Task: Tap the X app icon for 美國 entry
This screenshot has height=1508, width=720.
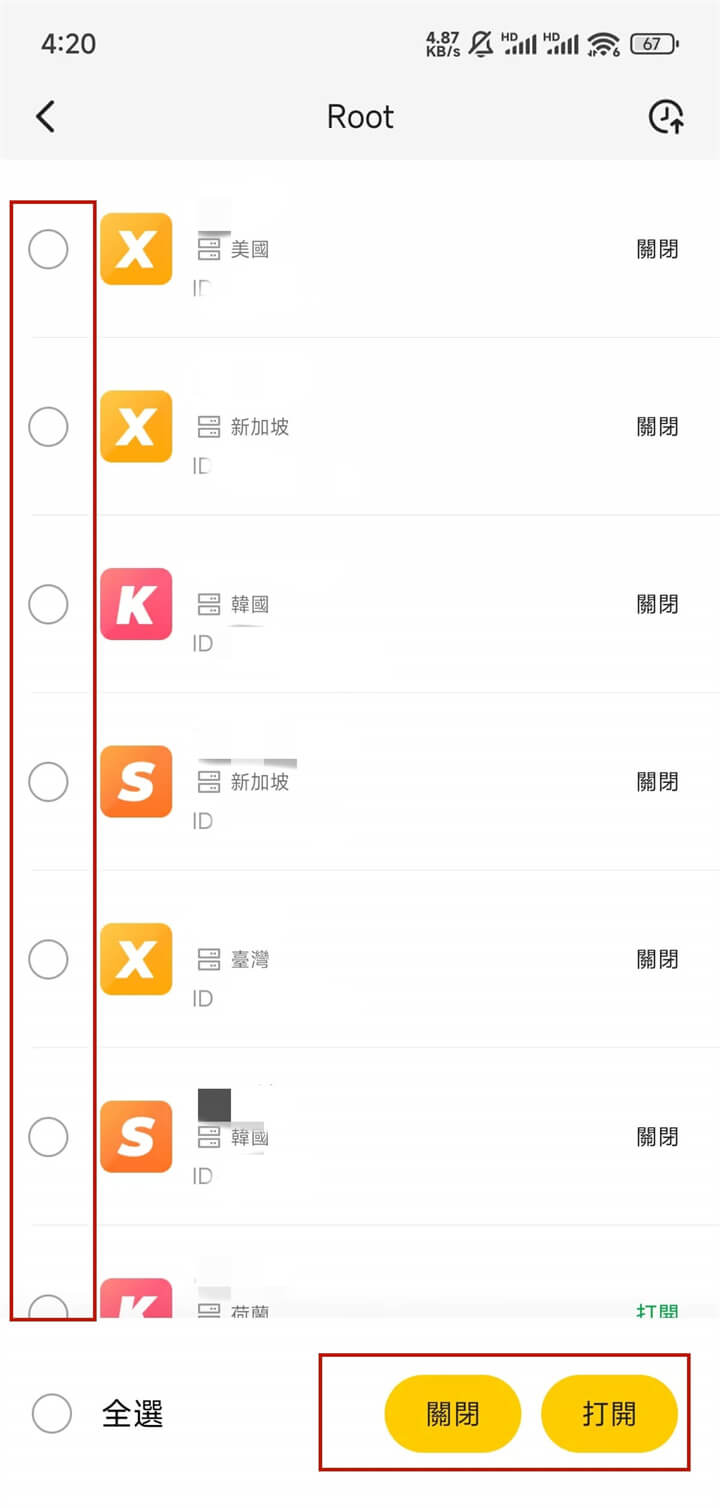Action: tap(136, 249)
